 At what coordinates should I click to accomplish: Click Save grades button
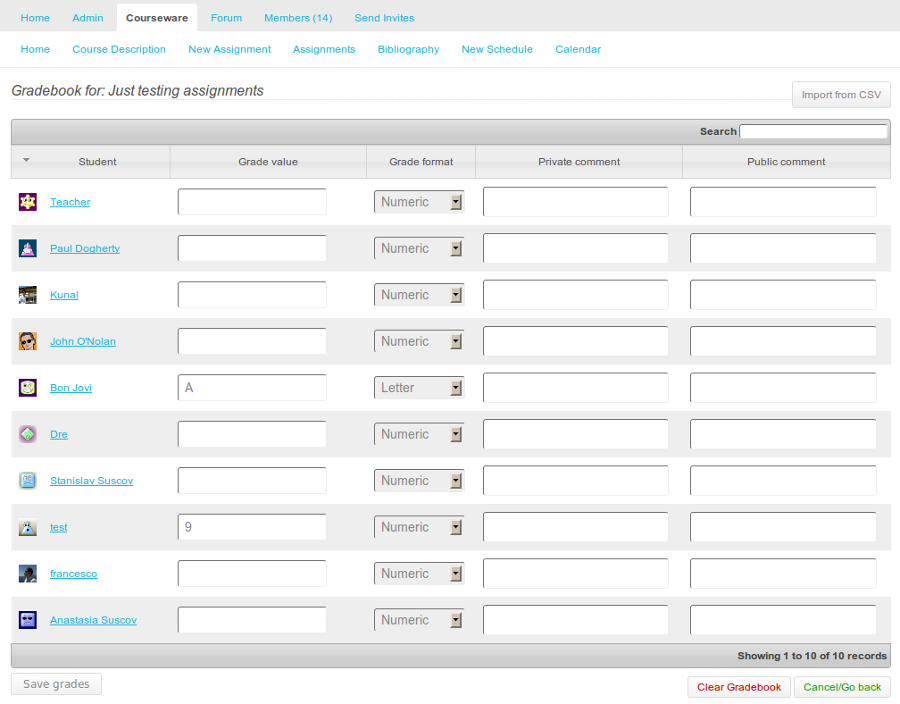pos(56,684)
